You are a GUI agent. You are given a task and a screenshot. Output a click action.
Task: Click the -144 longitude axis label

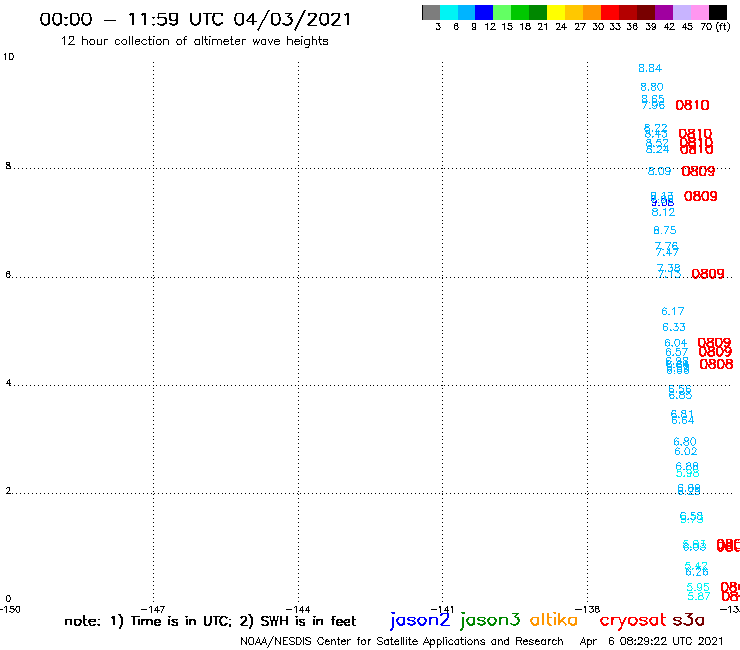pos(298,609)
